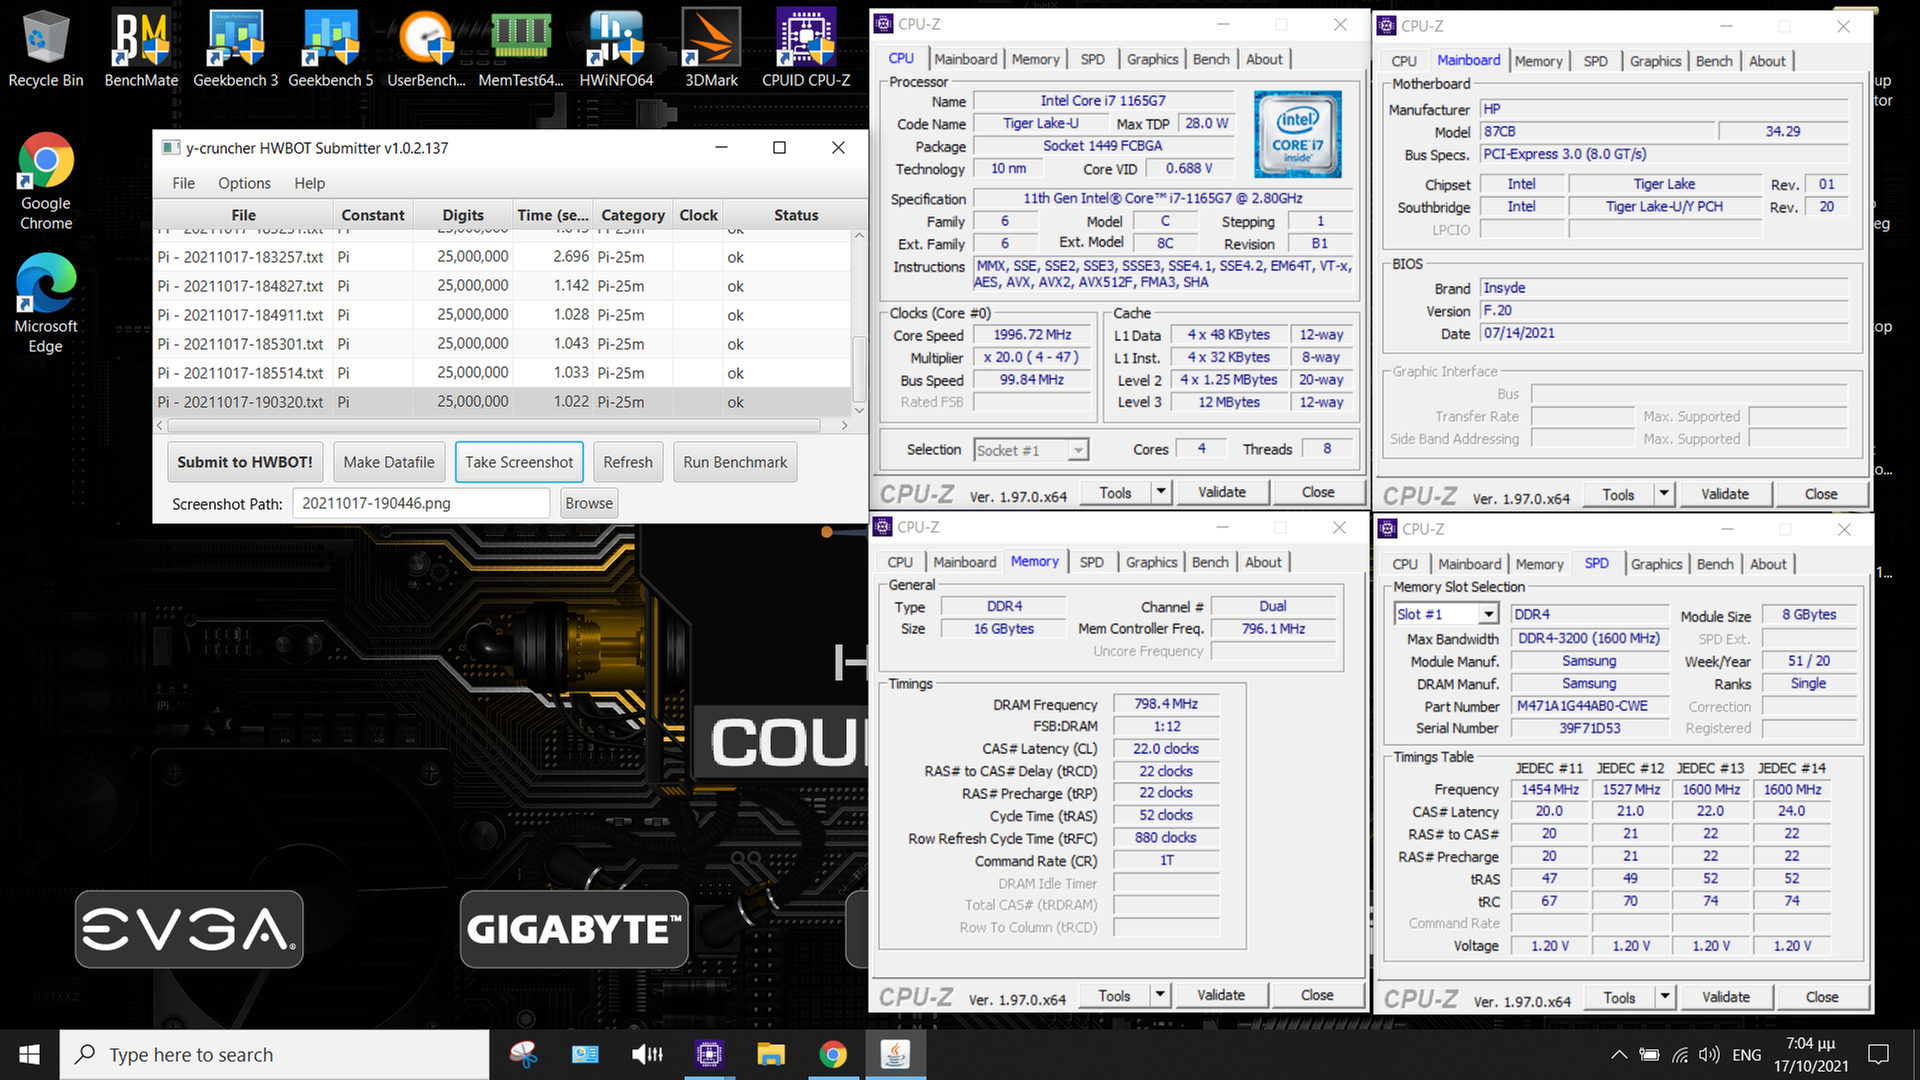Open File menu in y-cruncher Submitter
Viewport: 1920px width, 1080px height.
(x=183, y=183)
